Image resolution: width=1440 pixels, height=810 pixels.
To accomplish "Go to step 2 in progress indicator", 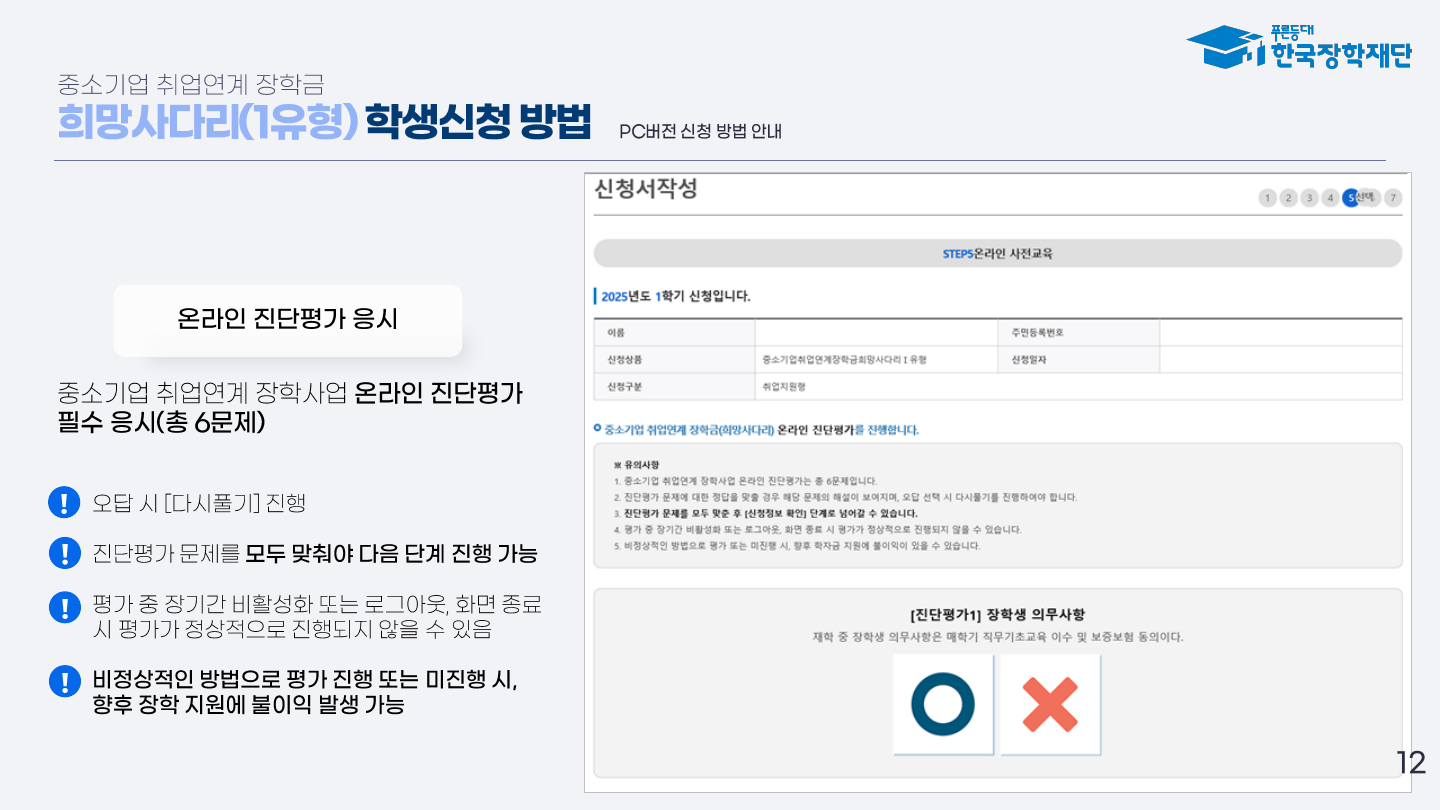I will coord(1288,198).
